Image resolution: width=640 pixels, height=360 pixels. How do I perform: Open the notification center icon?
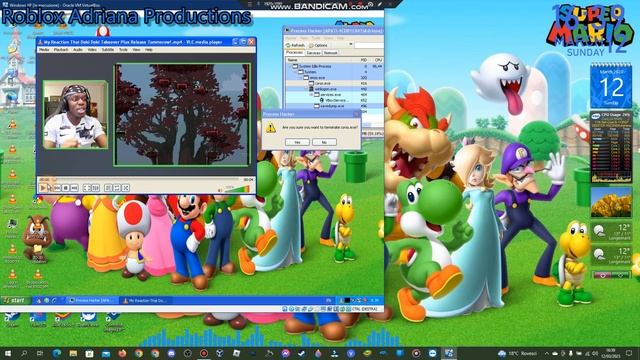[x=629, y=353]
